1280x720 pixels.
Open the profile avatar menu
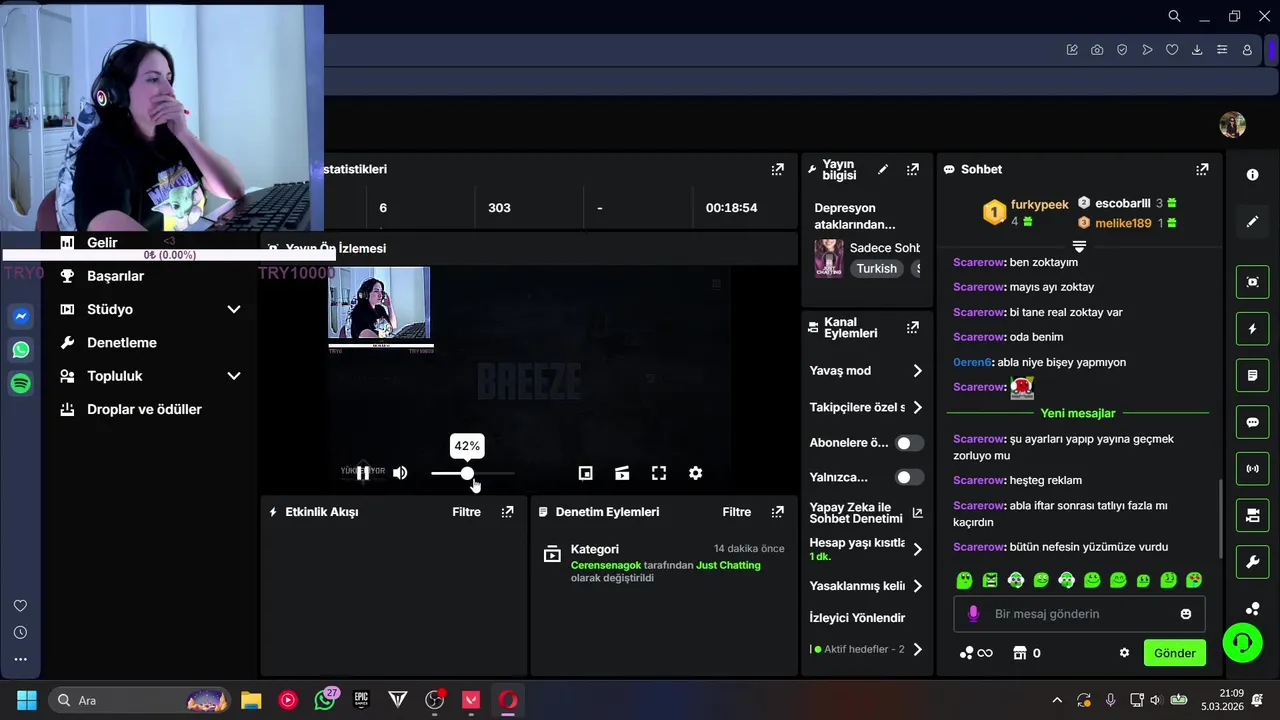pos(1232,125)
